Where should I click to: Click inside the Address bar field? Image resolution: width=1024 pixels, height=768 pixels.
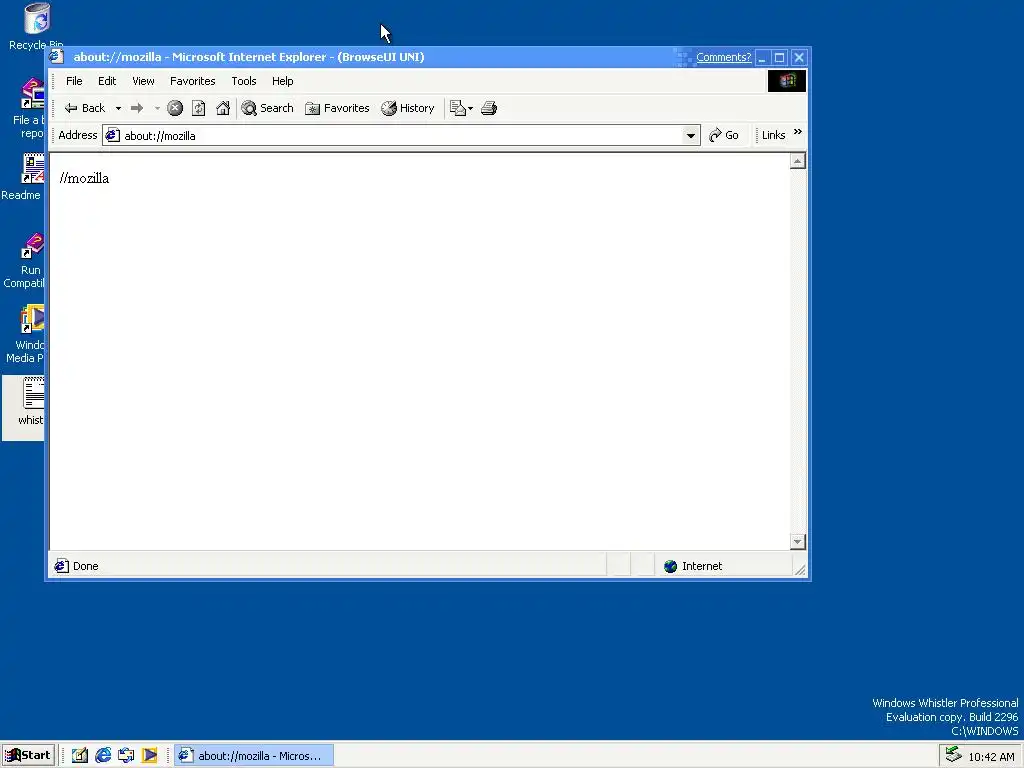point(400,136)
